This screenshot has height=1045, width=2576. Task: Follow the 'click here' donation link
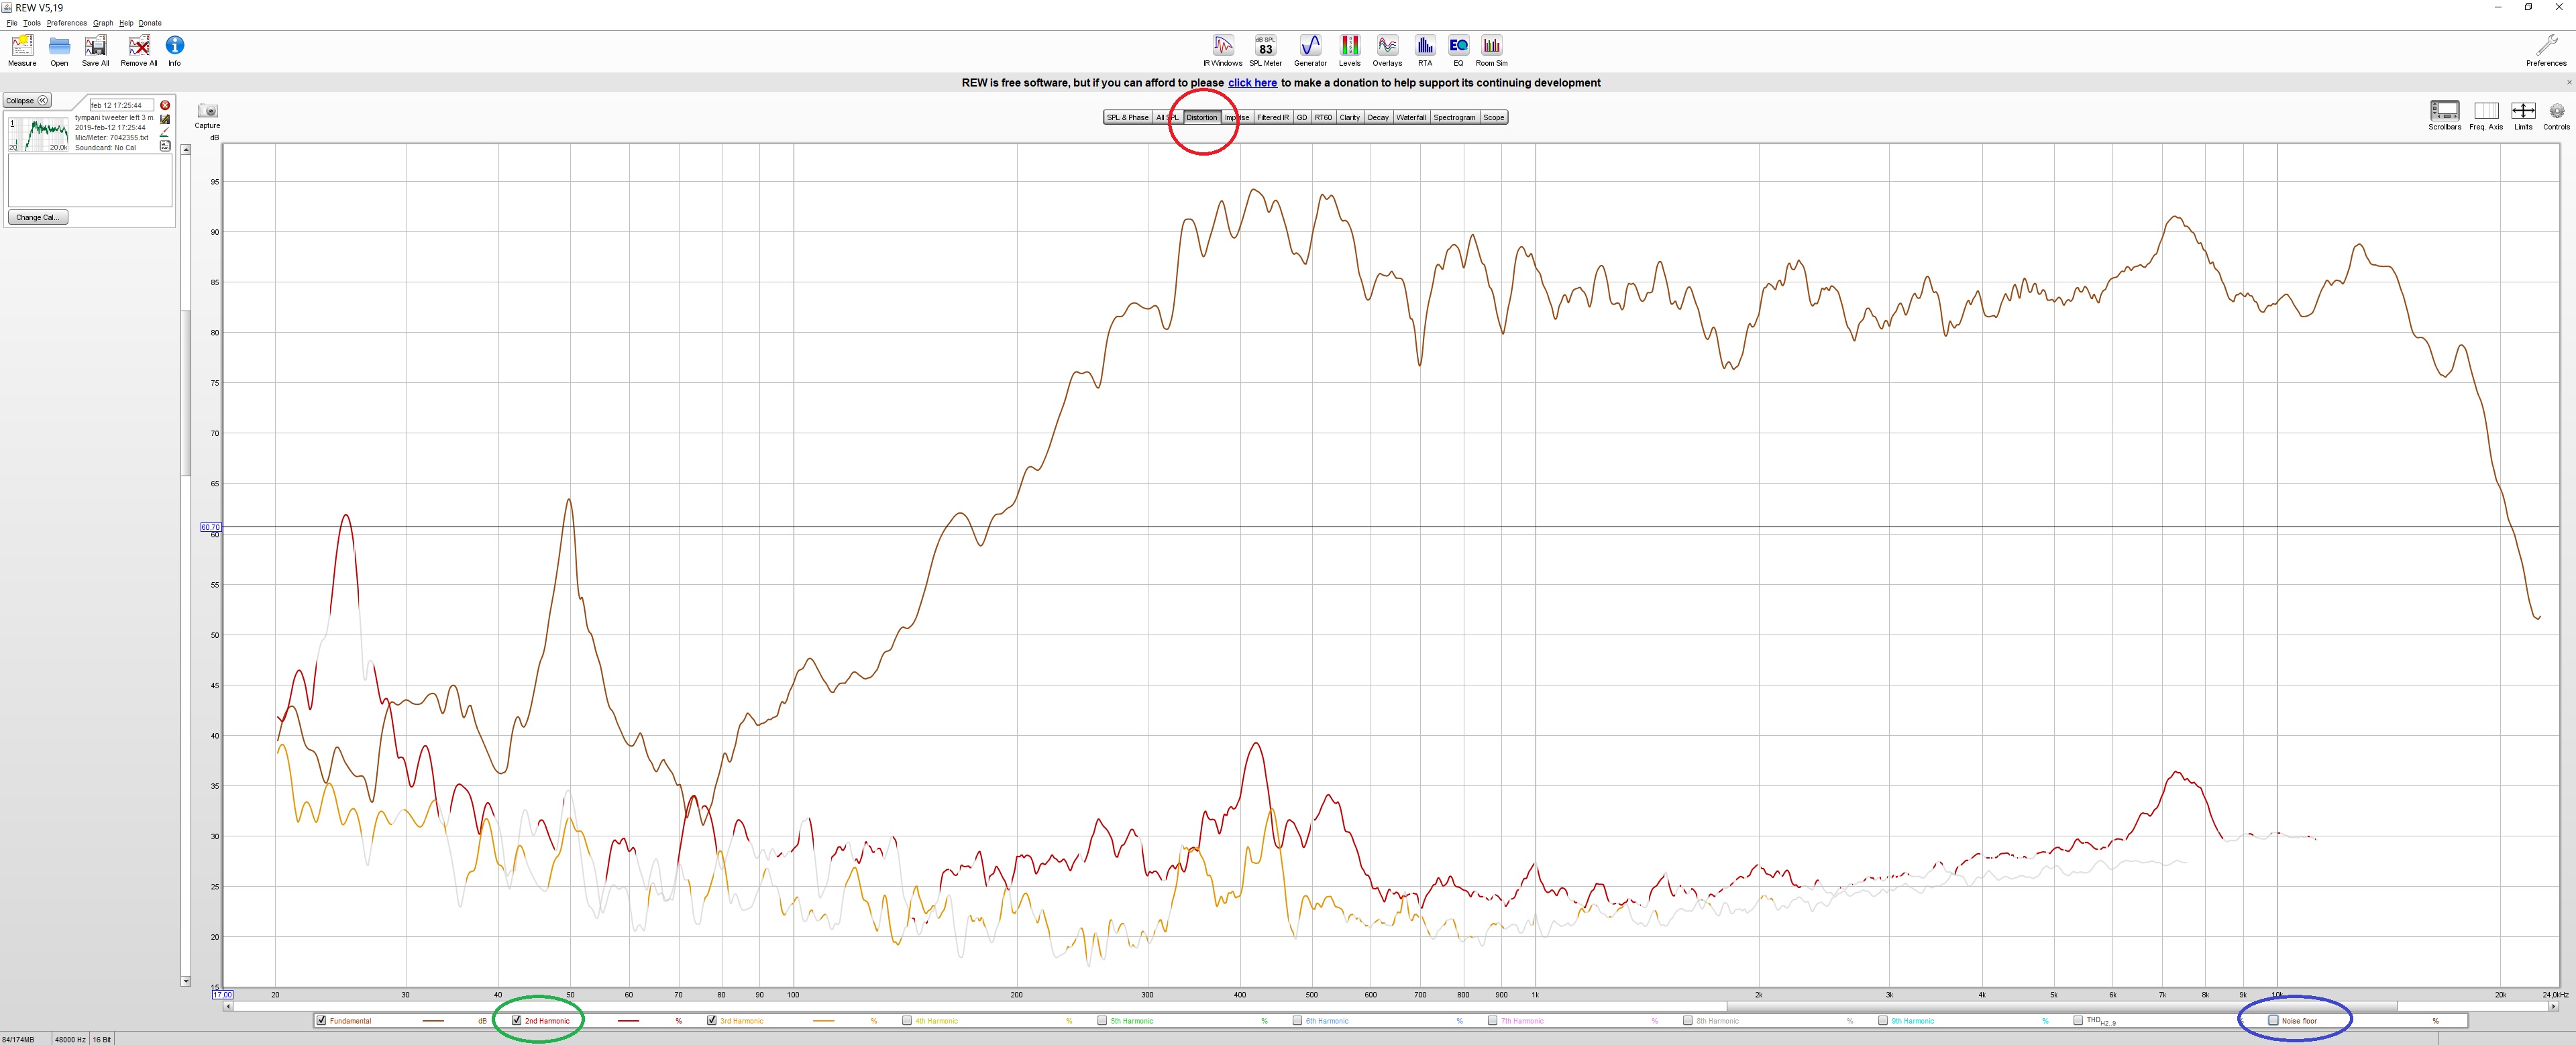point(1252,83)
